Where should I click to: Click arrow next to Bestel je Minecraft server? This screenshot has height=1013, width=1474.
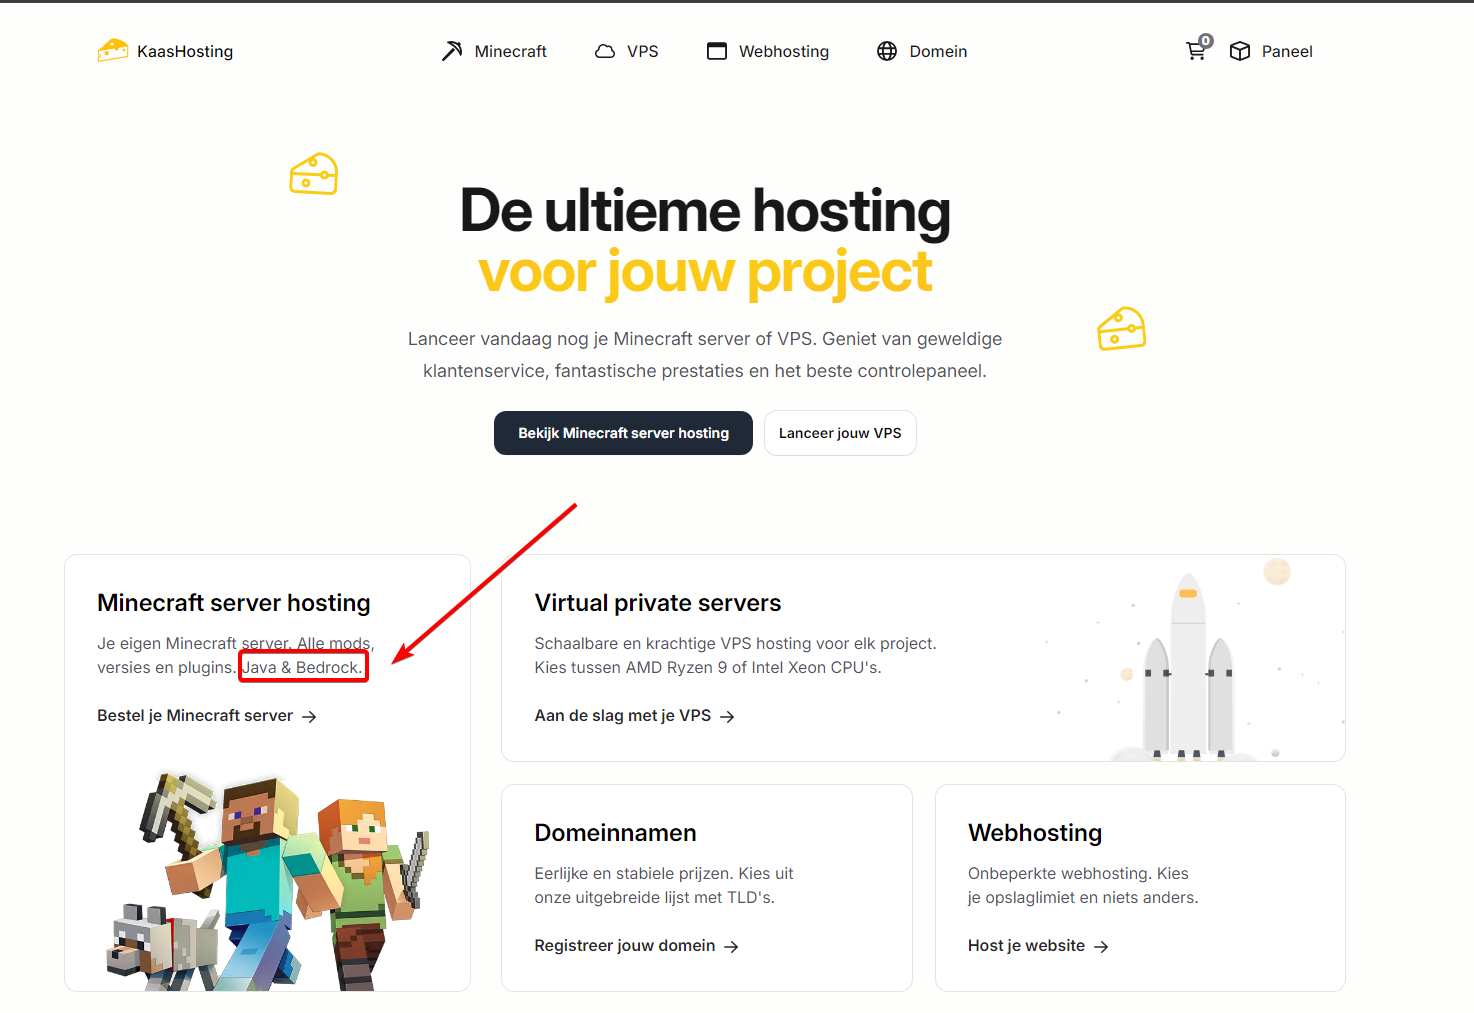click(x=309, y=717)
